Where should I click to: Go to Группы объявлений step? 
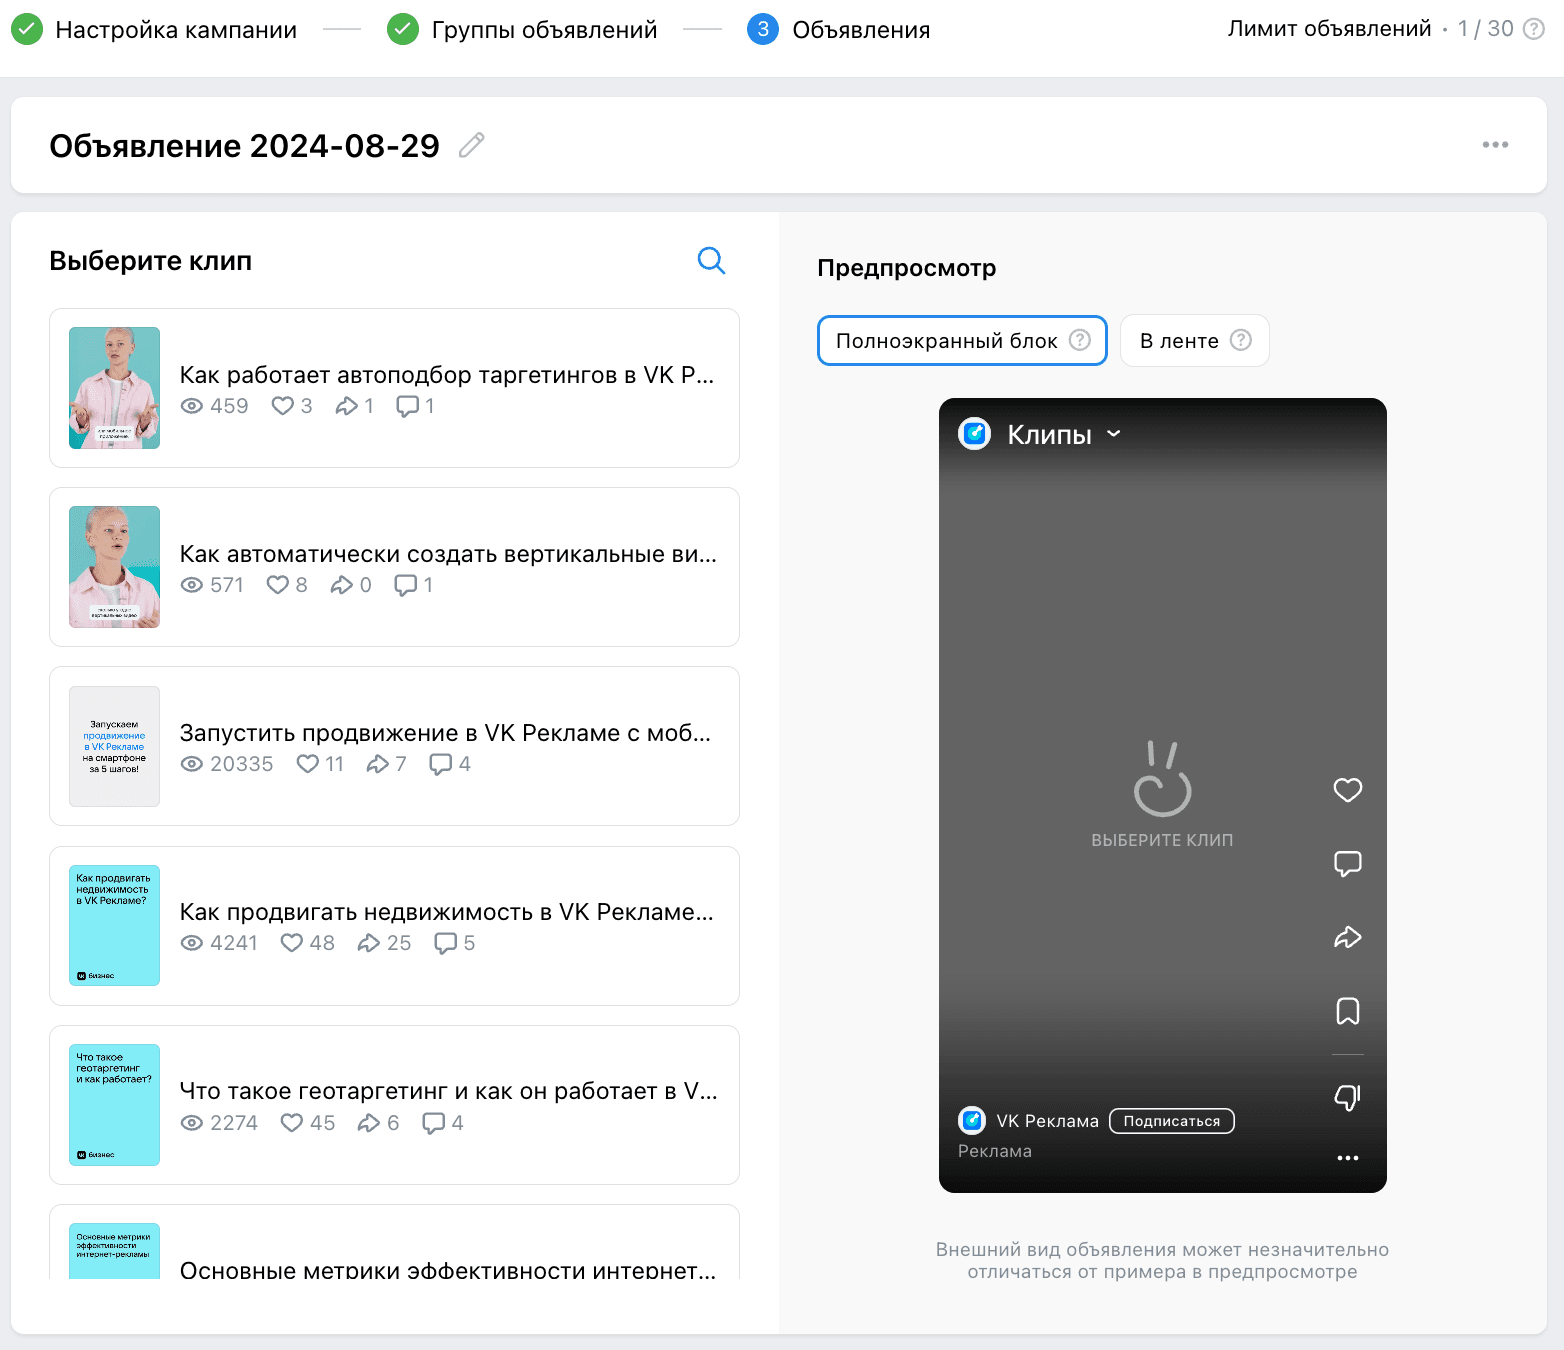[x=545, y=30]
